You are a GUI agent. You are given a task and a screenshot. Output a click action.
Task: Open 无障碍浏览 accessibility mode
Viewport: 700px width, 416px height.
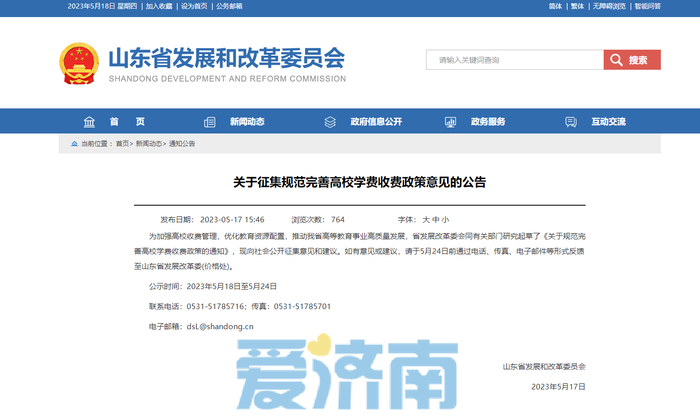point(609,6)
